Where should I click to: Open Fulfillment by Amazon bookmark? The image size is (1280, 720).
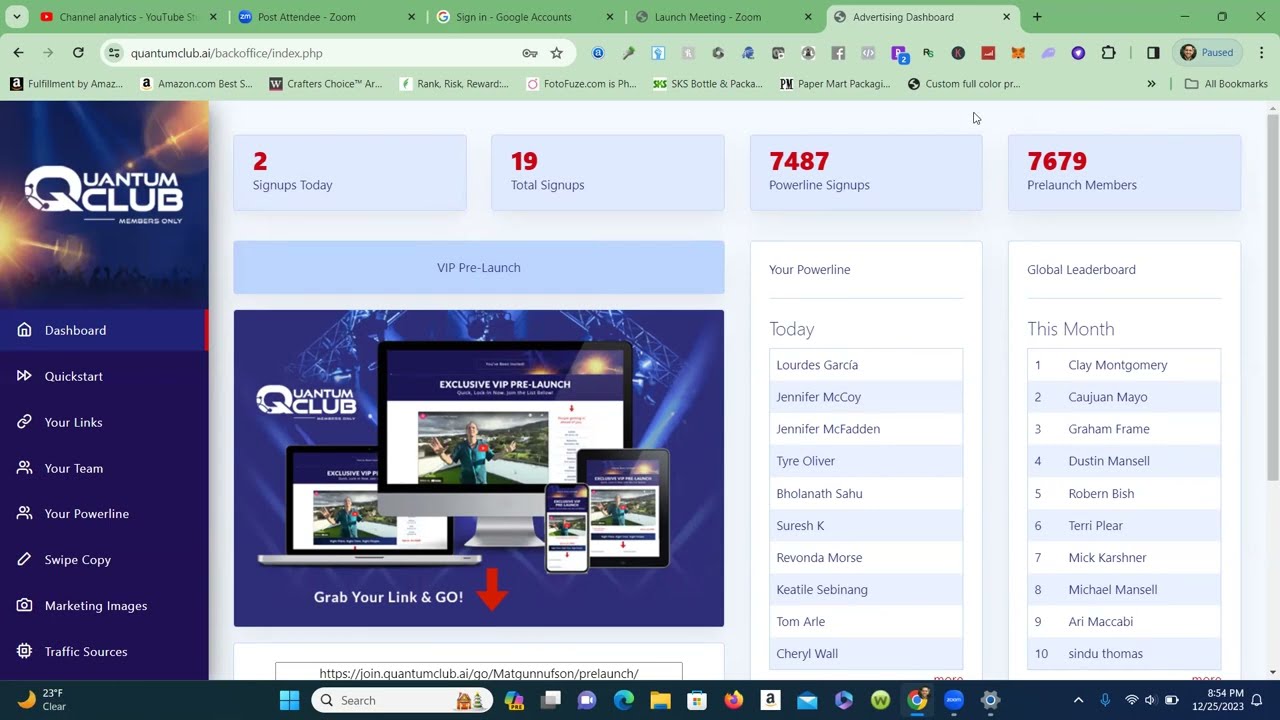point(67,84)
